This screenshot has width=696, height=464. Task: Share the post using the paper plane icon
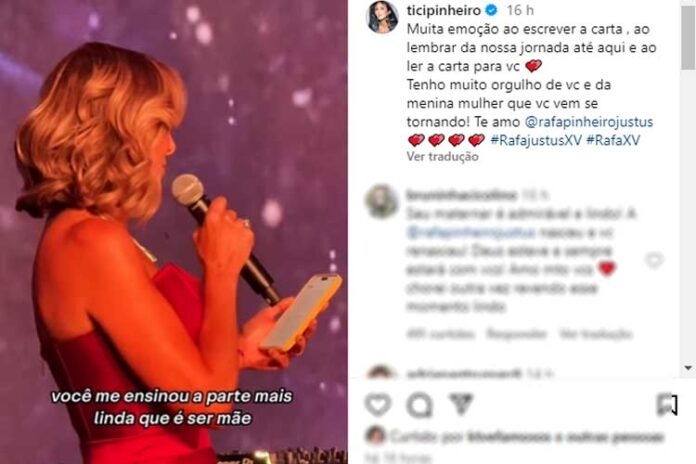[462, 404]
